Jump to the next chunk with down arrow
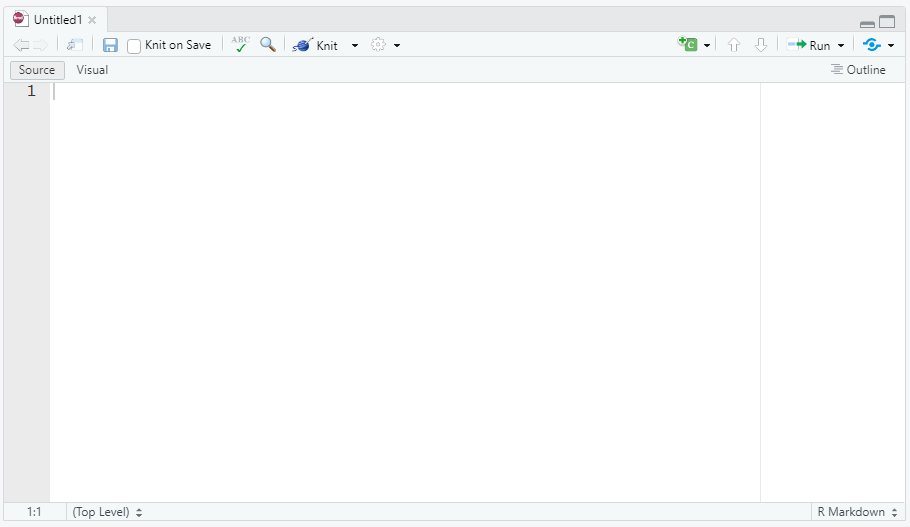 (761, 45)
